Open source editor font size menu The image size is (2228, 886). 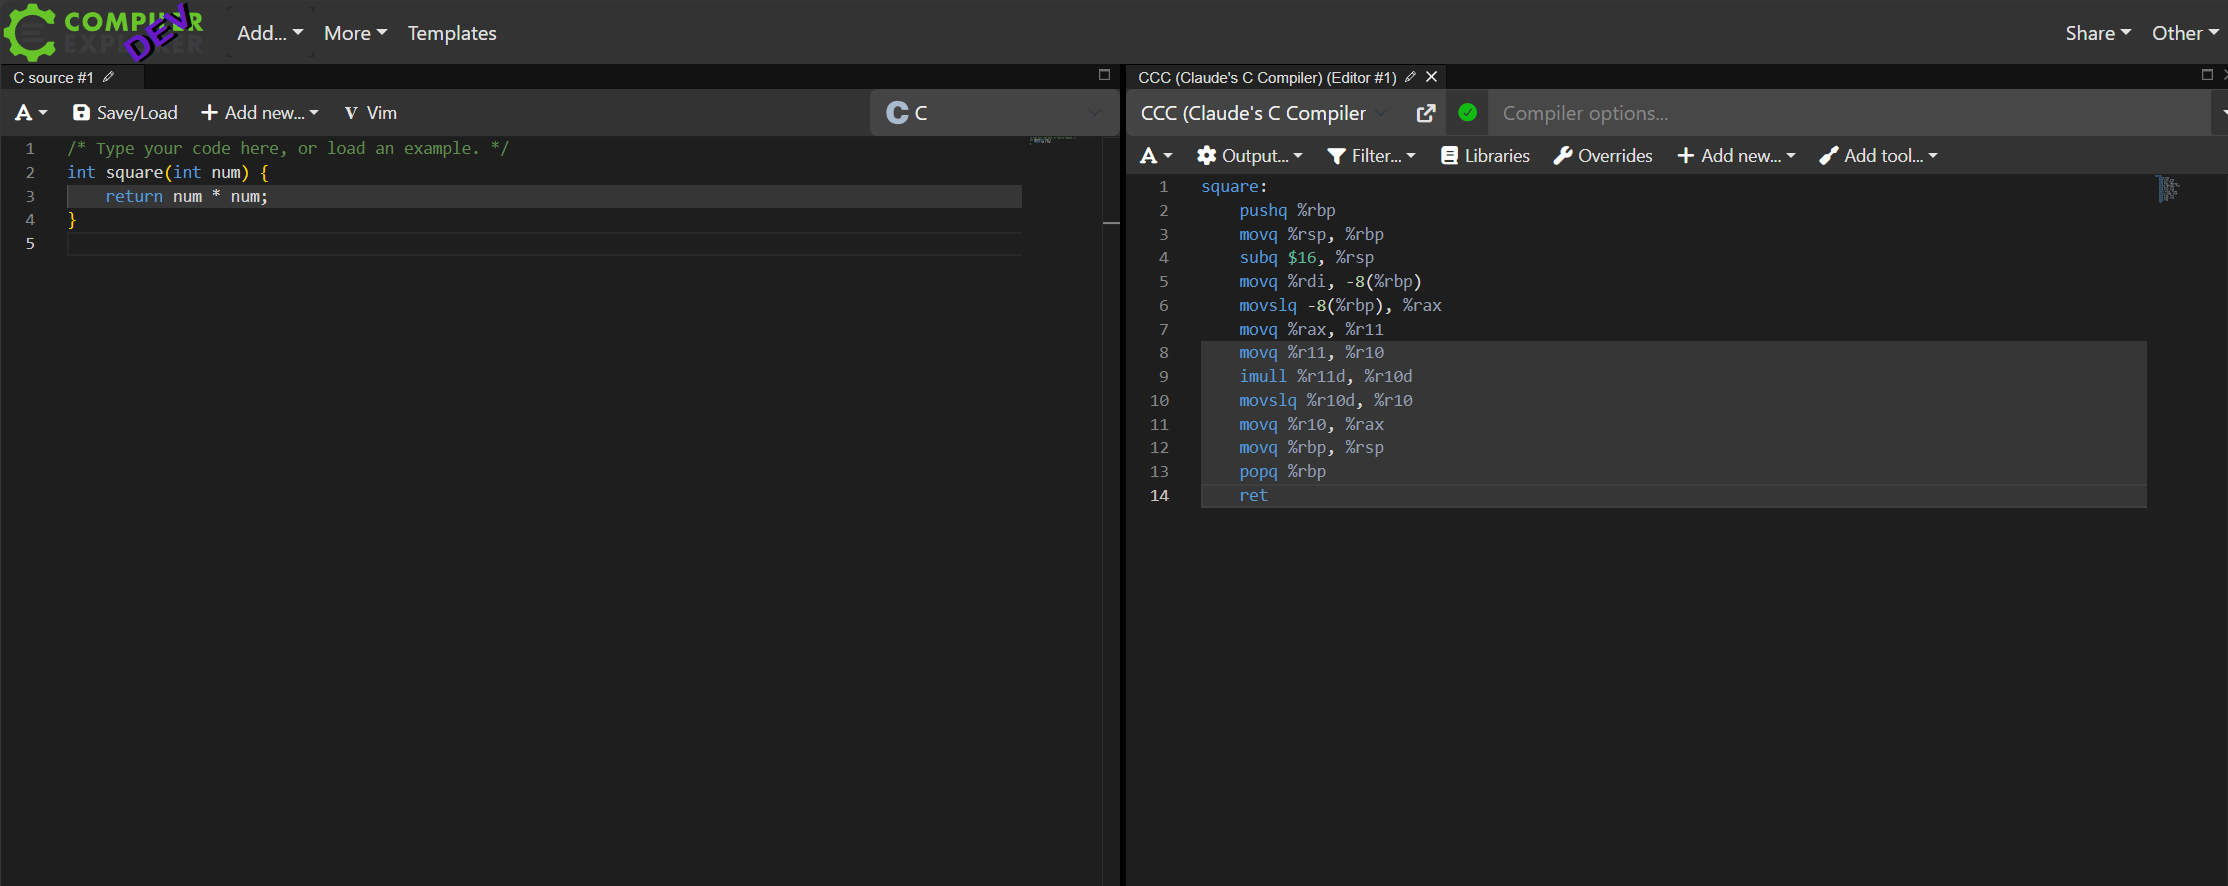(31, 113)
